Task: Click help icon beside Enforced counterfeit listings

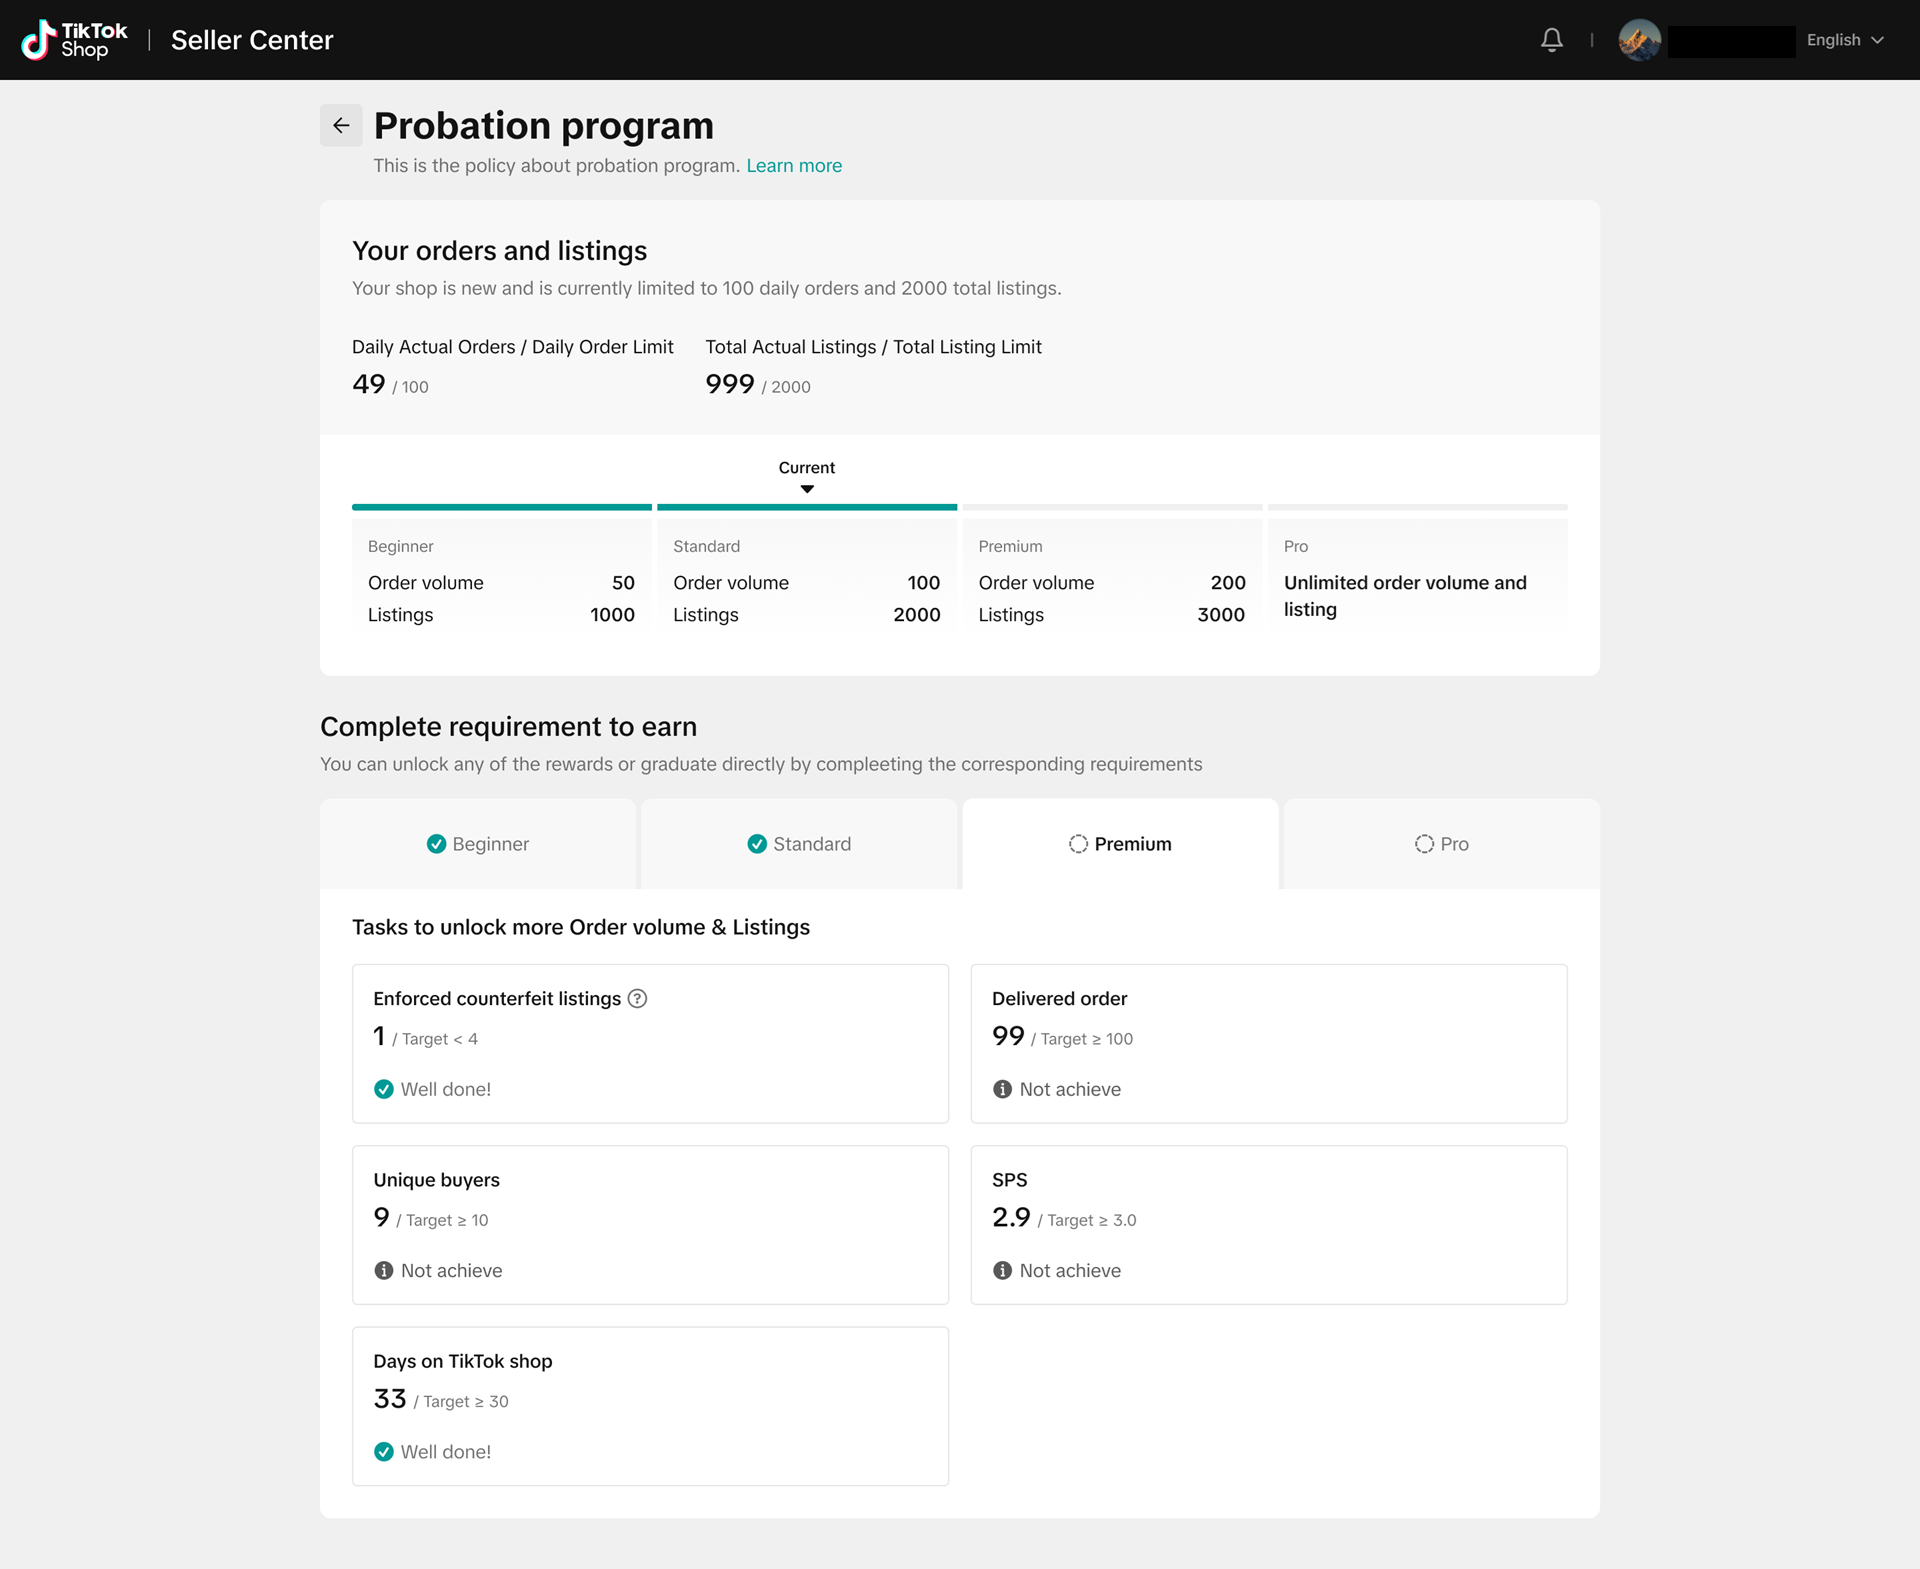Action: click(637, 999)
